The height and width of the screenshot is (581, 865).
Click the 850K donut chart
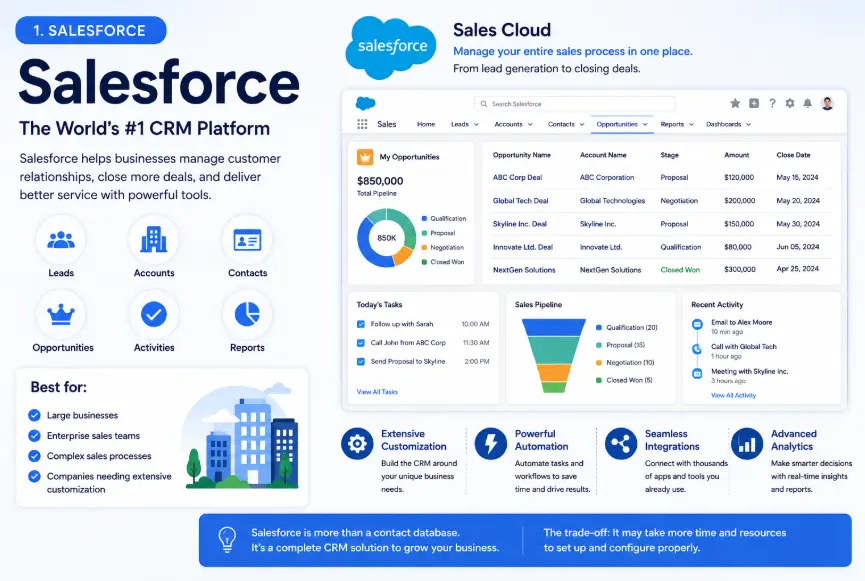[x=386, y=238]
